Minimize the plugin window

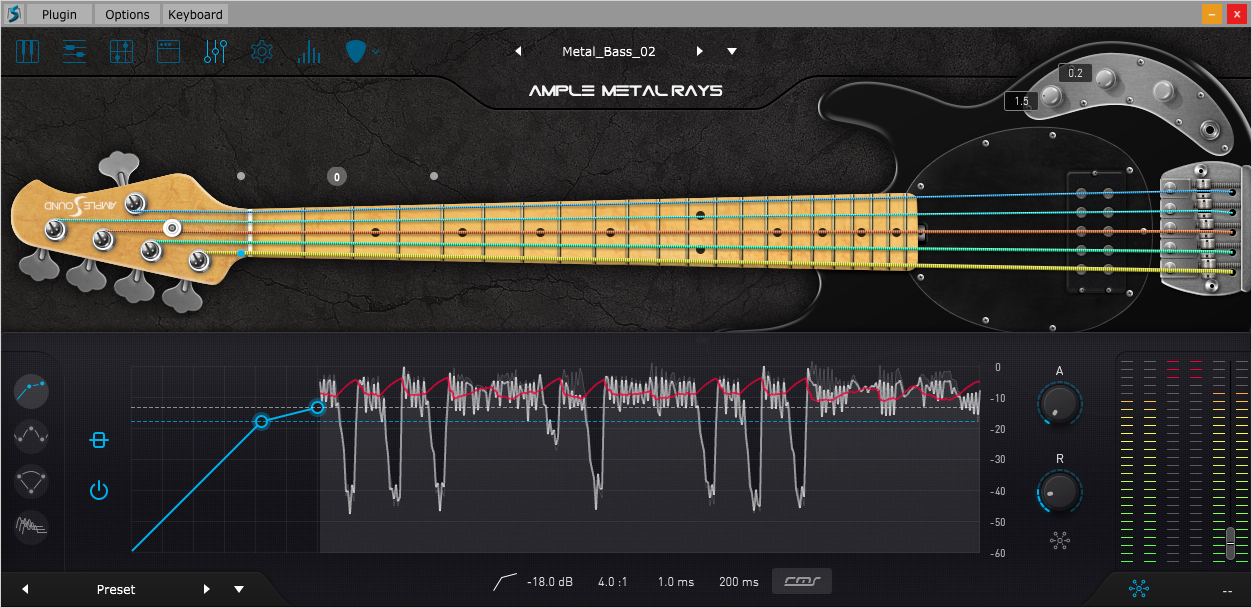[1211, 14]
